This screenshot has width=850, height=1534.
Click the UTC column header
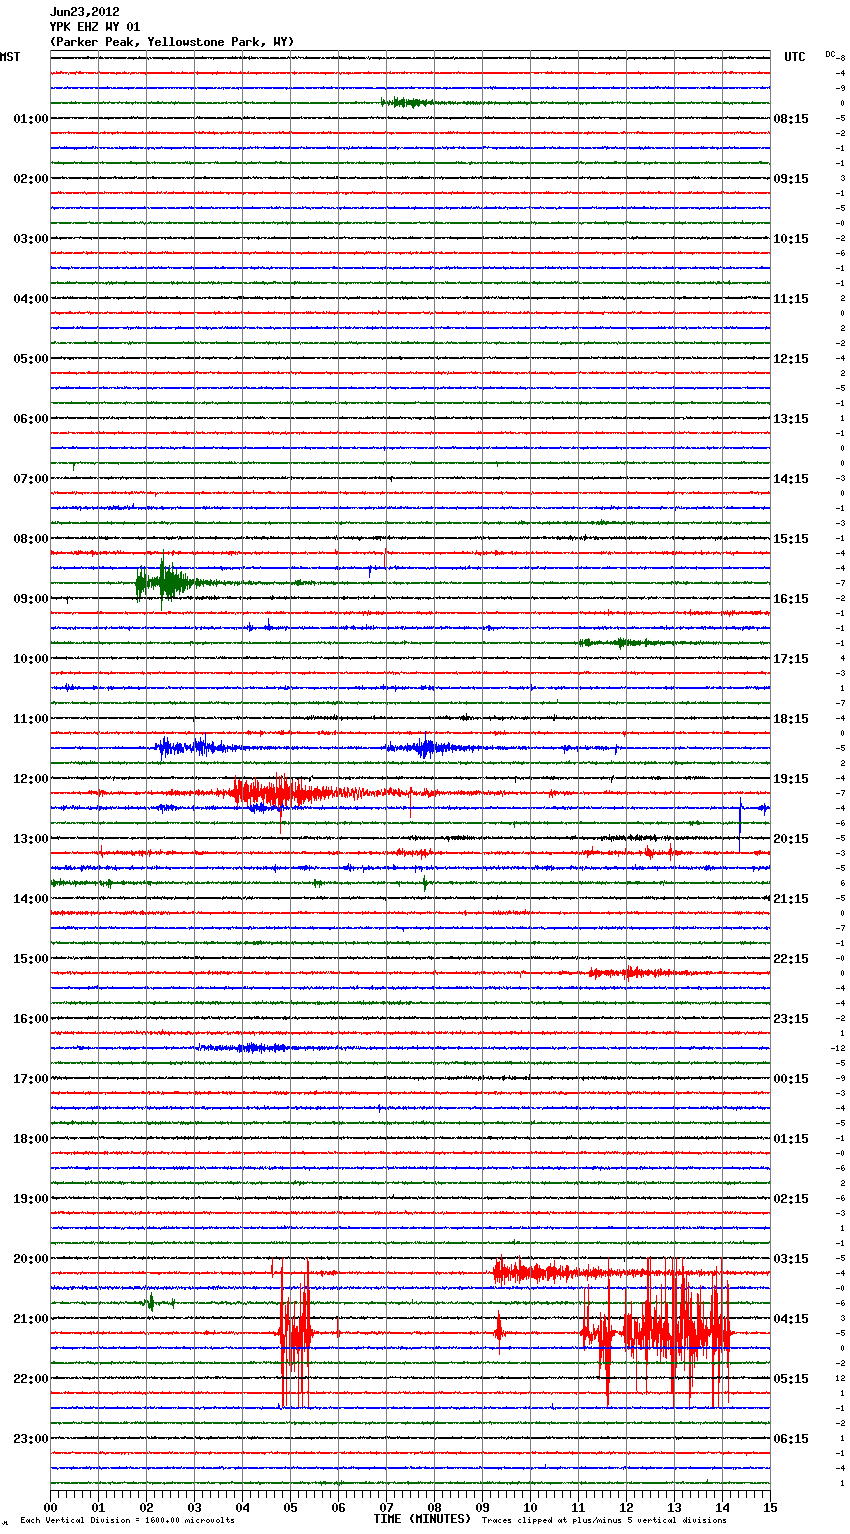(x=795, y=57)
